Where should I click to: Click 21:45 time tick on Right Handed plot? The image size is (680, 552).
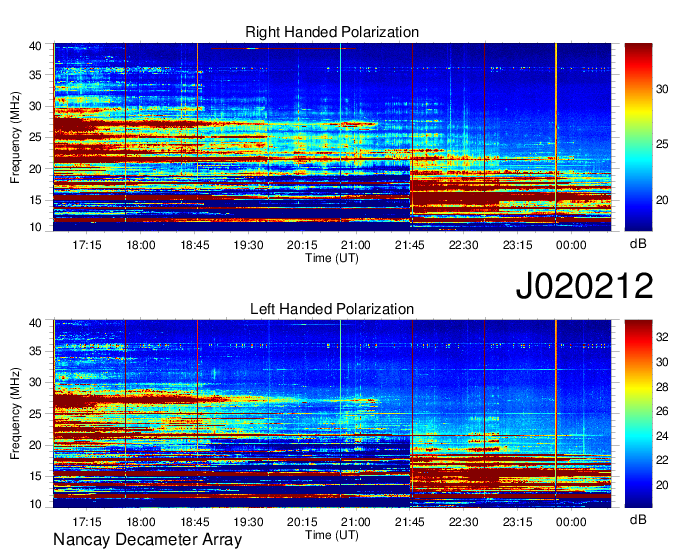(x=409, y=245)
